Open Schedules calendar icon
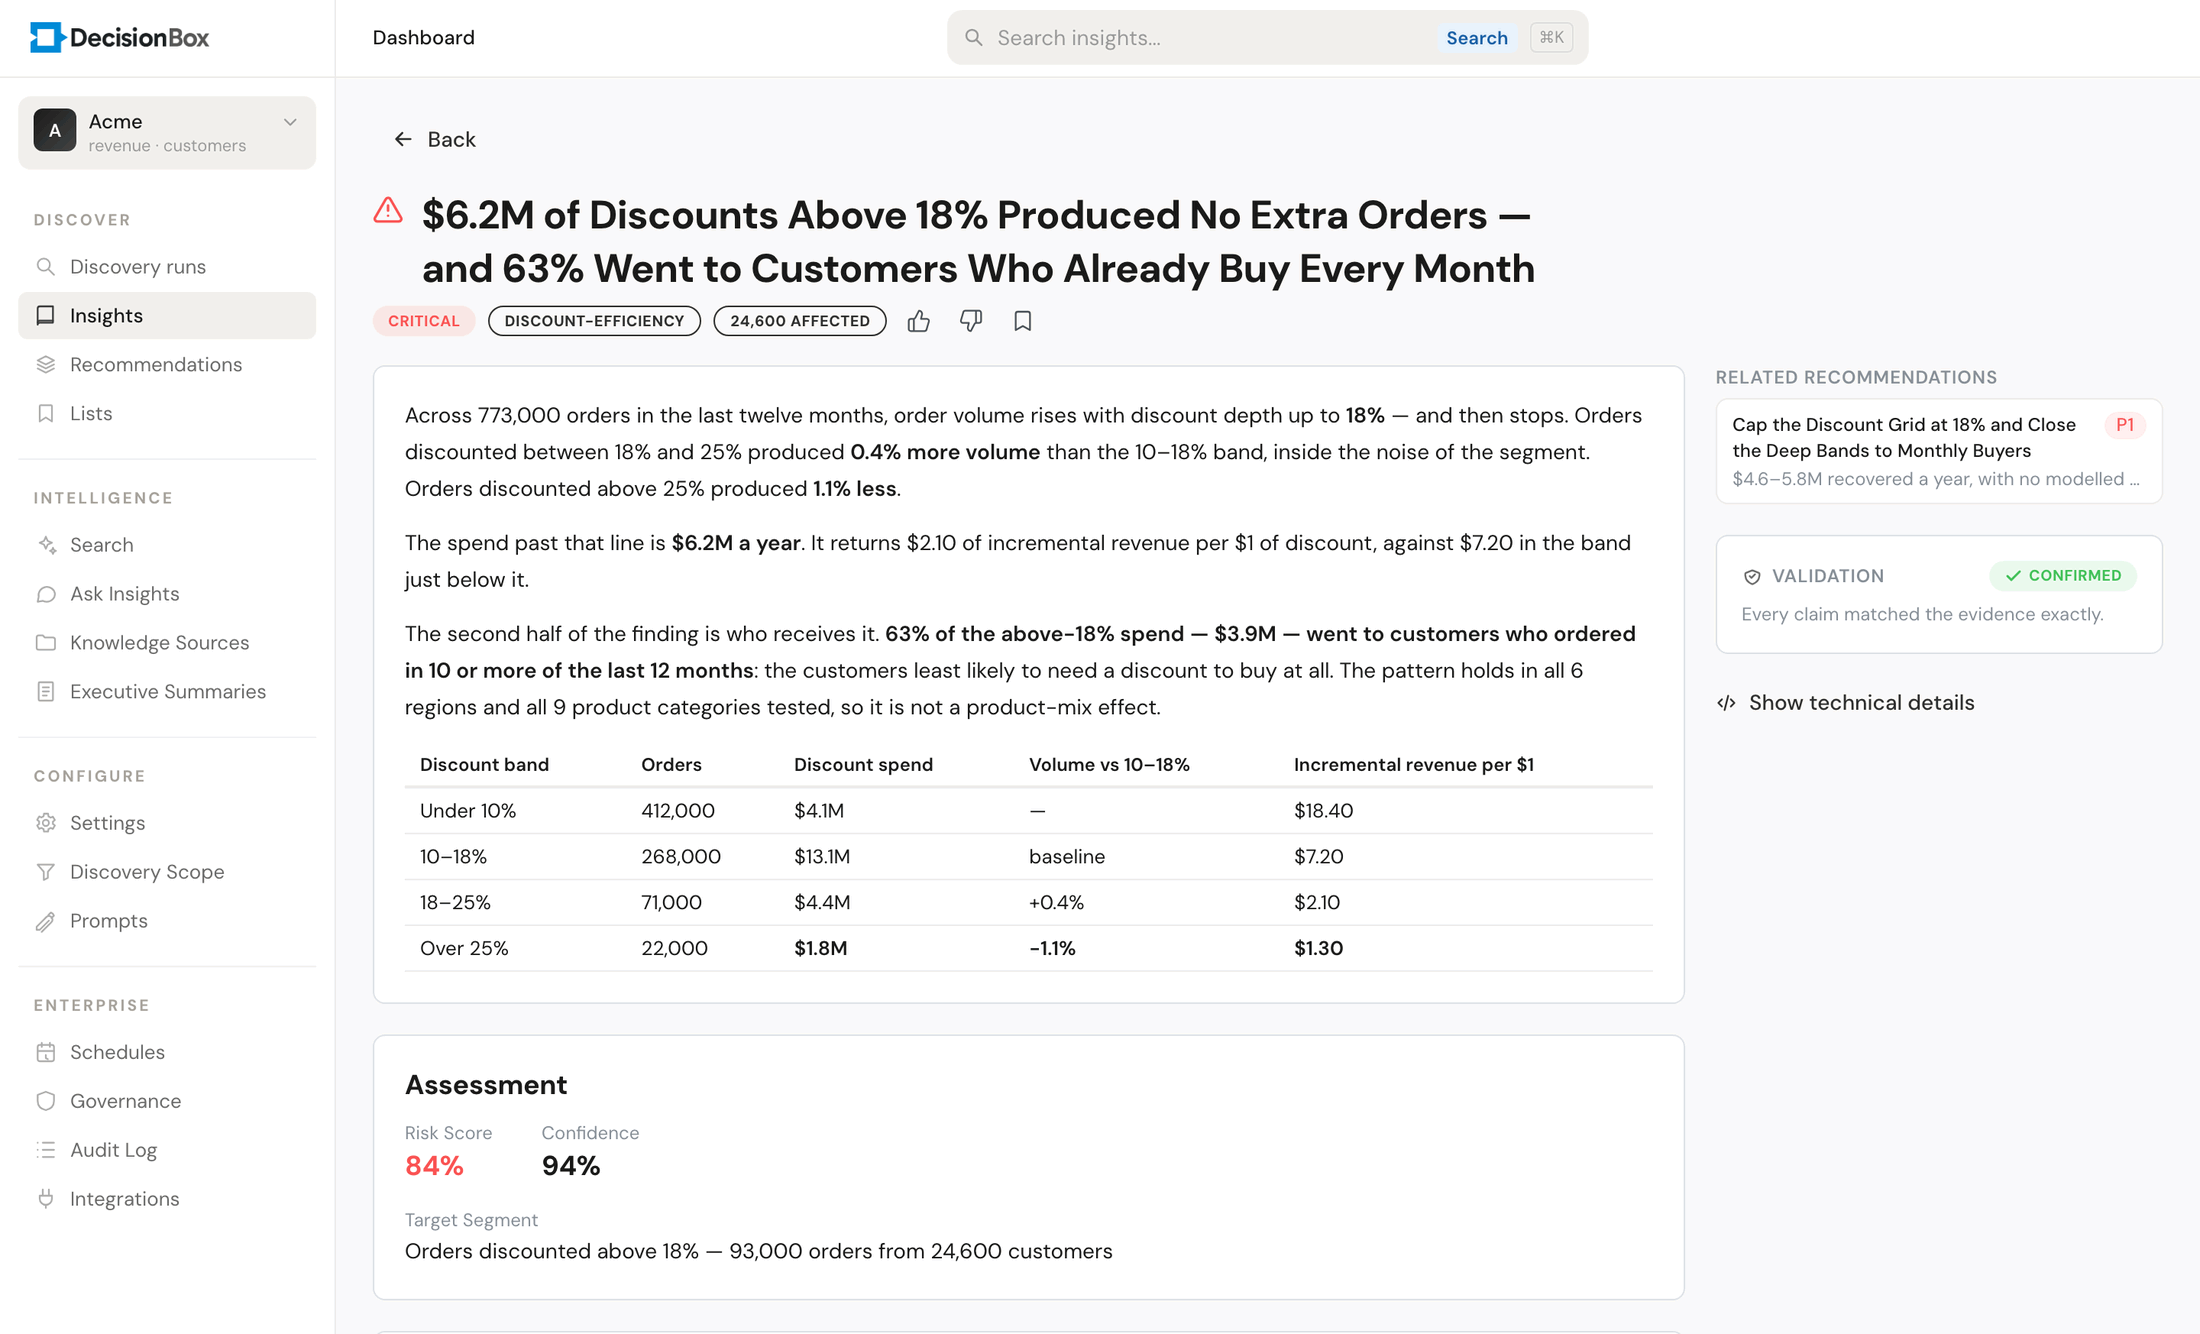Image resolution: width=2200 pixels, height=1334 pixels. click(x=46, y=1052)
